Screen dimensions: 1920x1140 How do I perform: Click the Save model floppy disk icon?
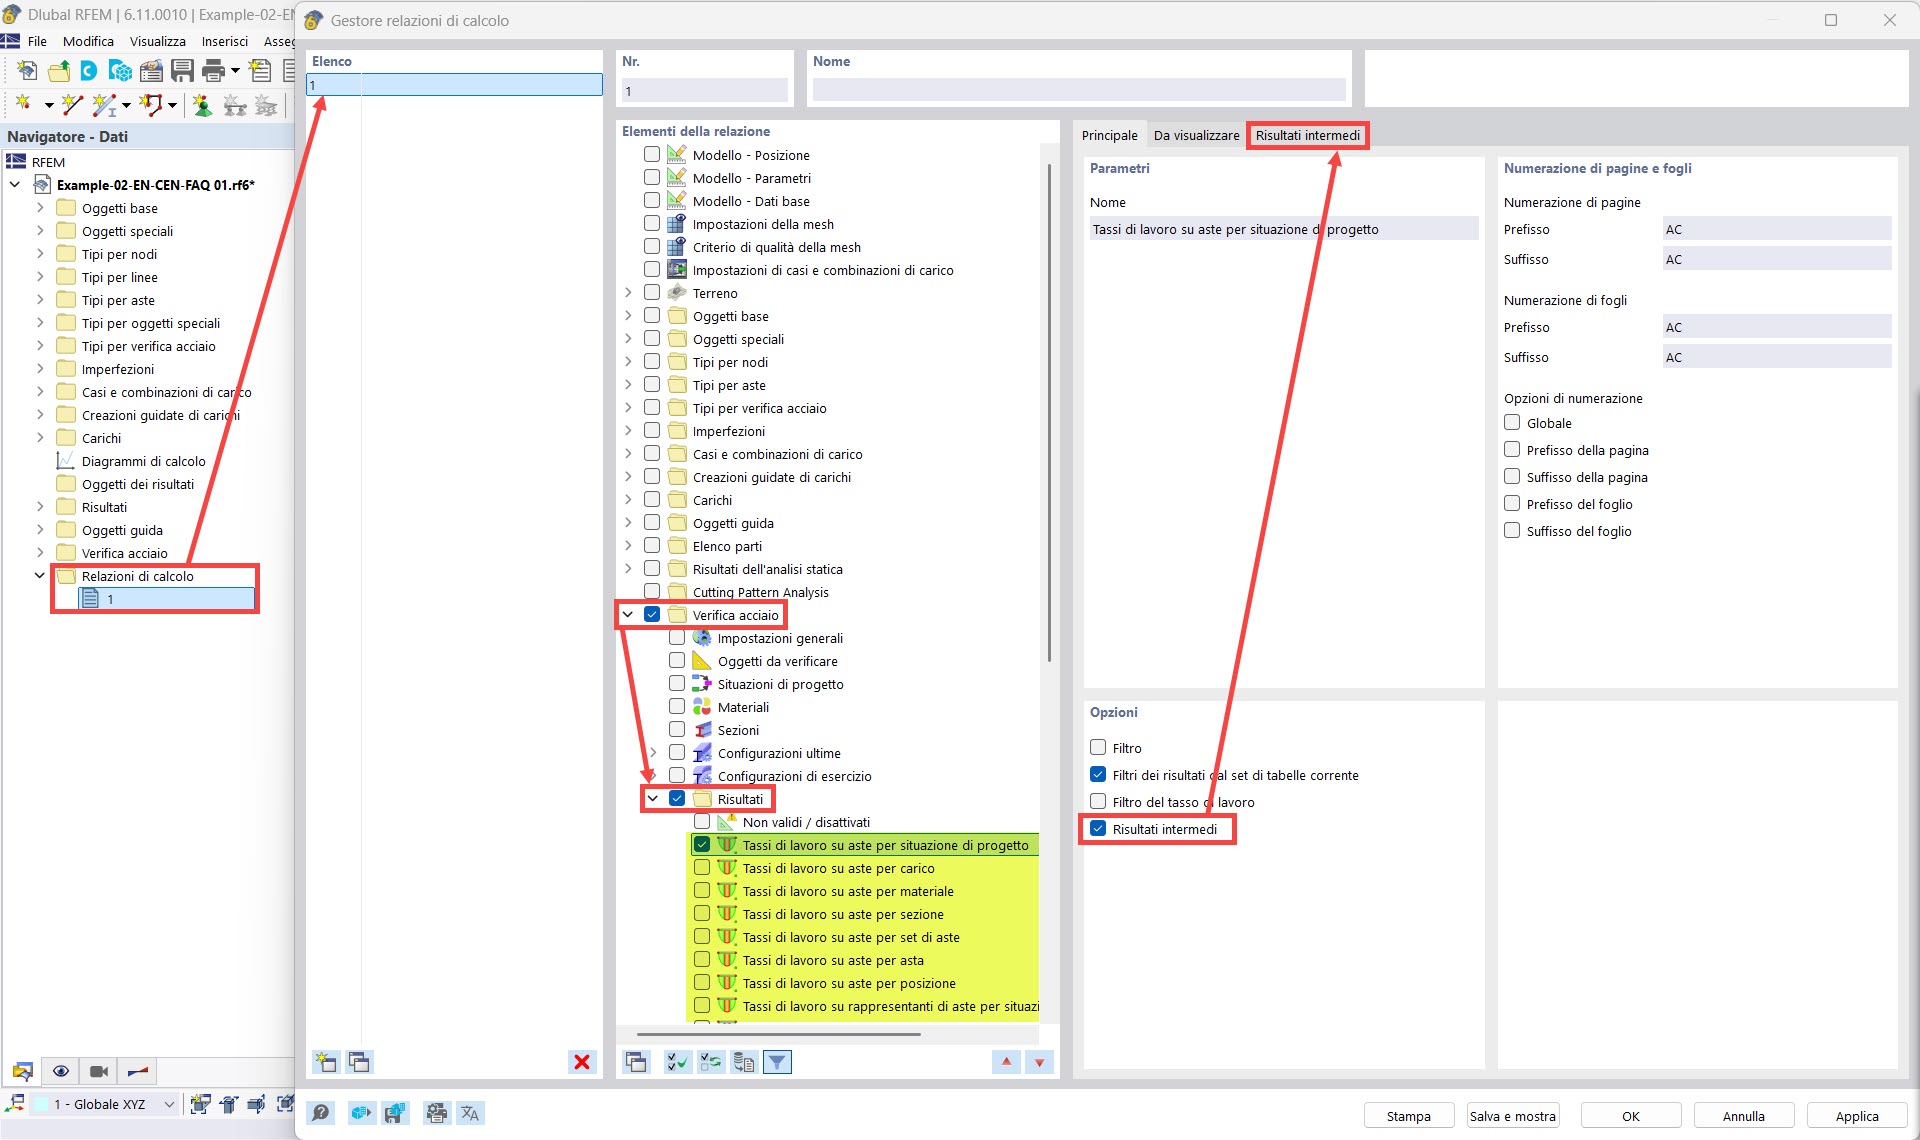[x=182, y=70]
